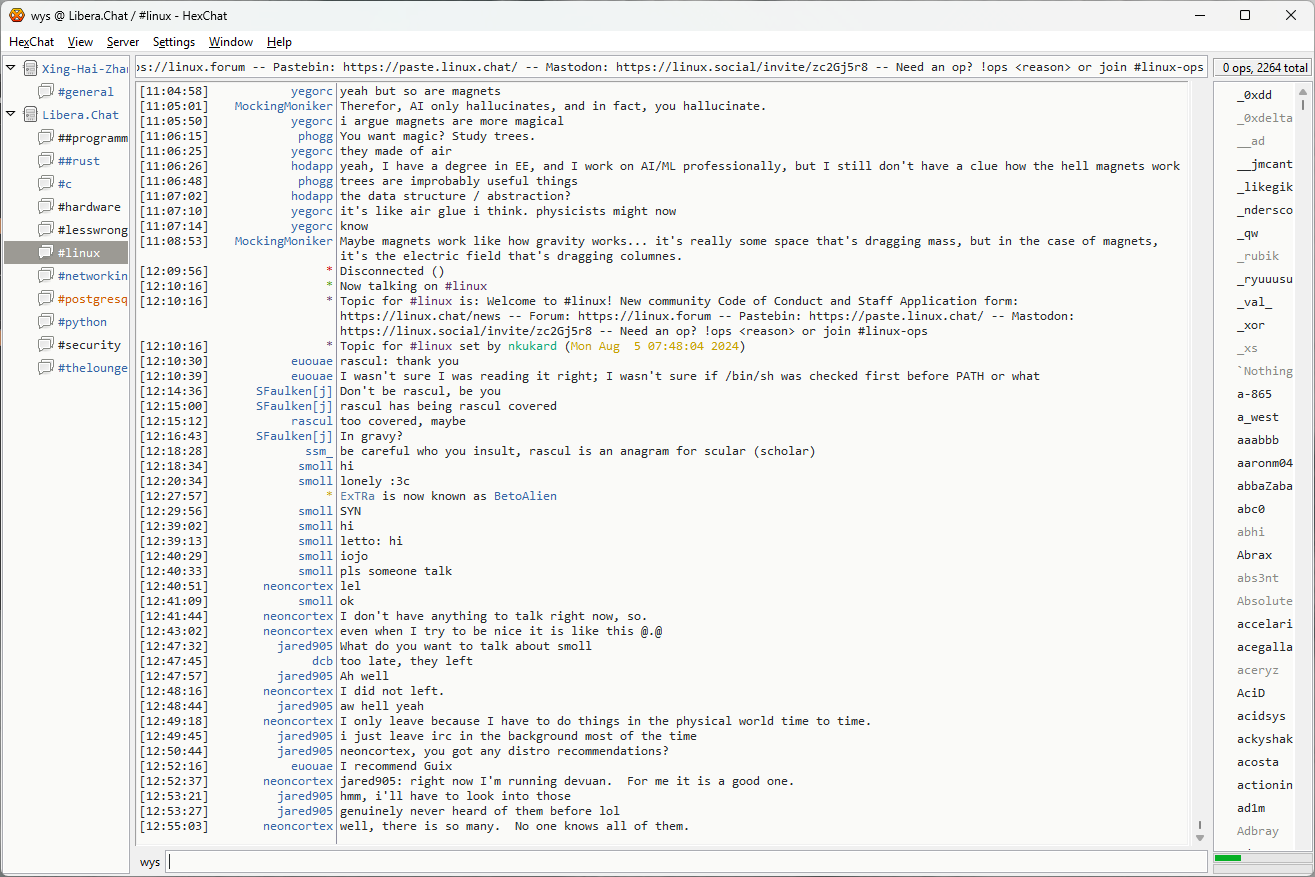Click the green lag meter bar
Image resolution: width=1315 pixels, height=877 pixels.
(1227, 858)
